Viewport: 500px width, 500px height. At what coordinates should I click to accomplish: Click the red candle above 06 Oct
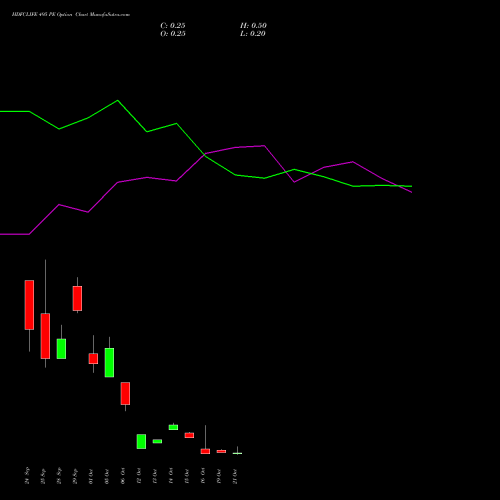[125, 393]
